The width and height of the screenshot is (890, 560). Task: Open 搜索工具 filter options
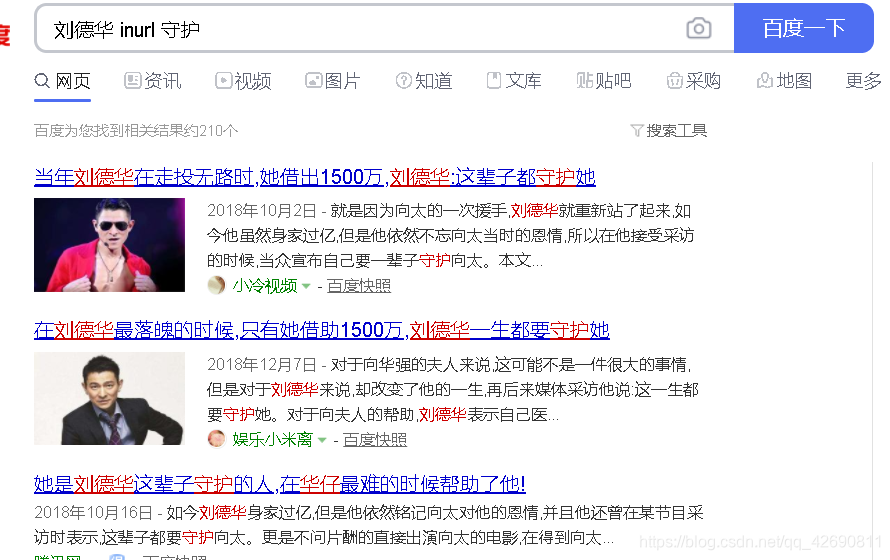tap(669, 131)
